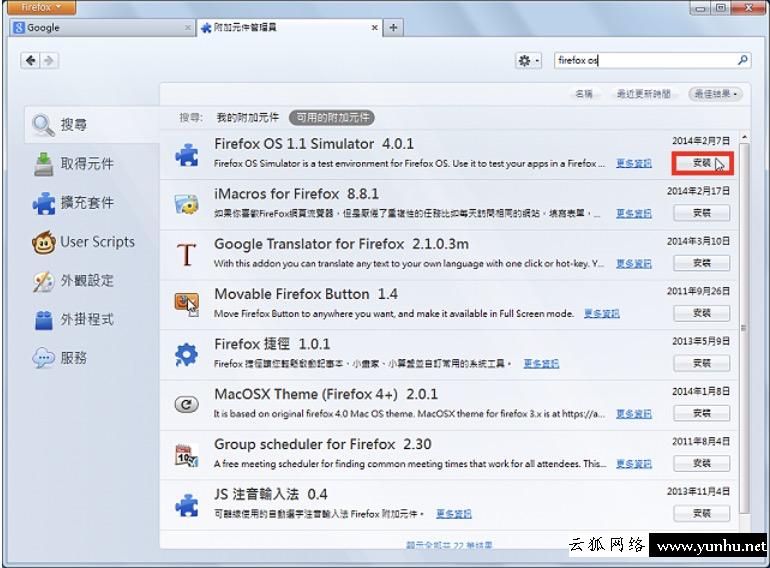Select 搜尋 in the sidebar
The image size is (770, 568).
[x=92, y=125]
